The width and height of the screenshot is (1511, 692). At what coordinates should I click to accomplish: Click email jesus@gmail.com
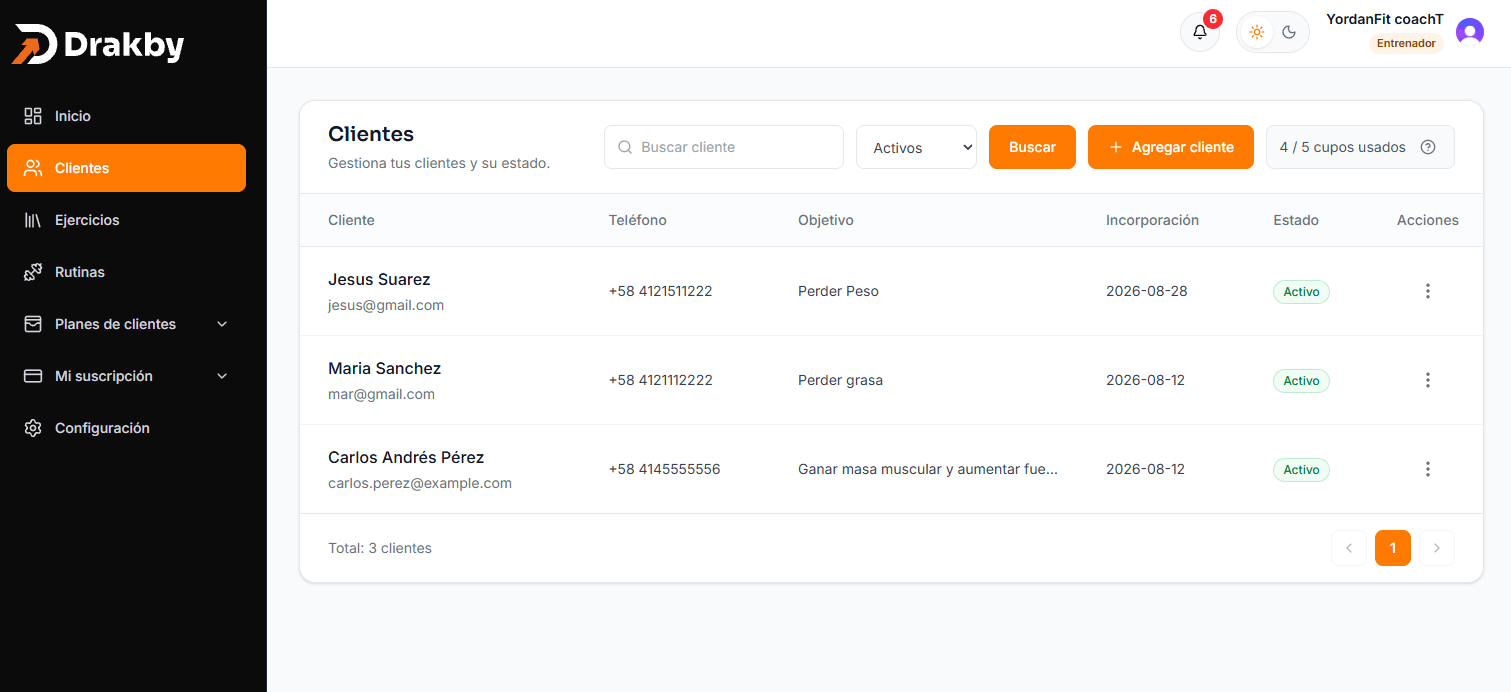coord(386,305)
